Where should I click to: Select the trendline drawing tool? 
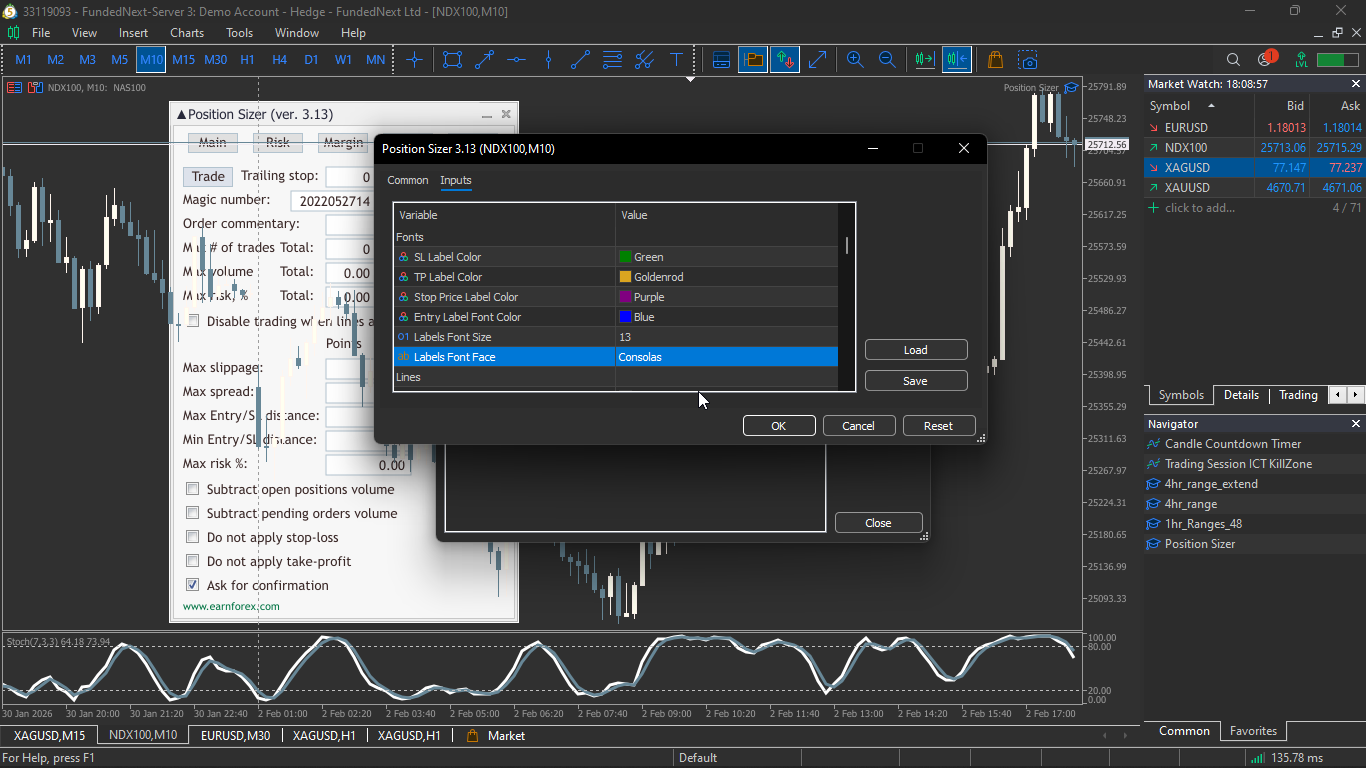coord(581,60)
